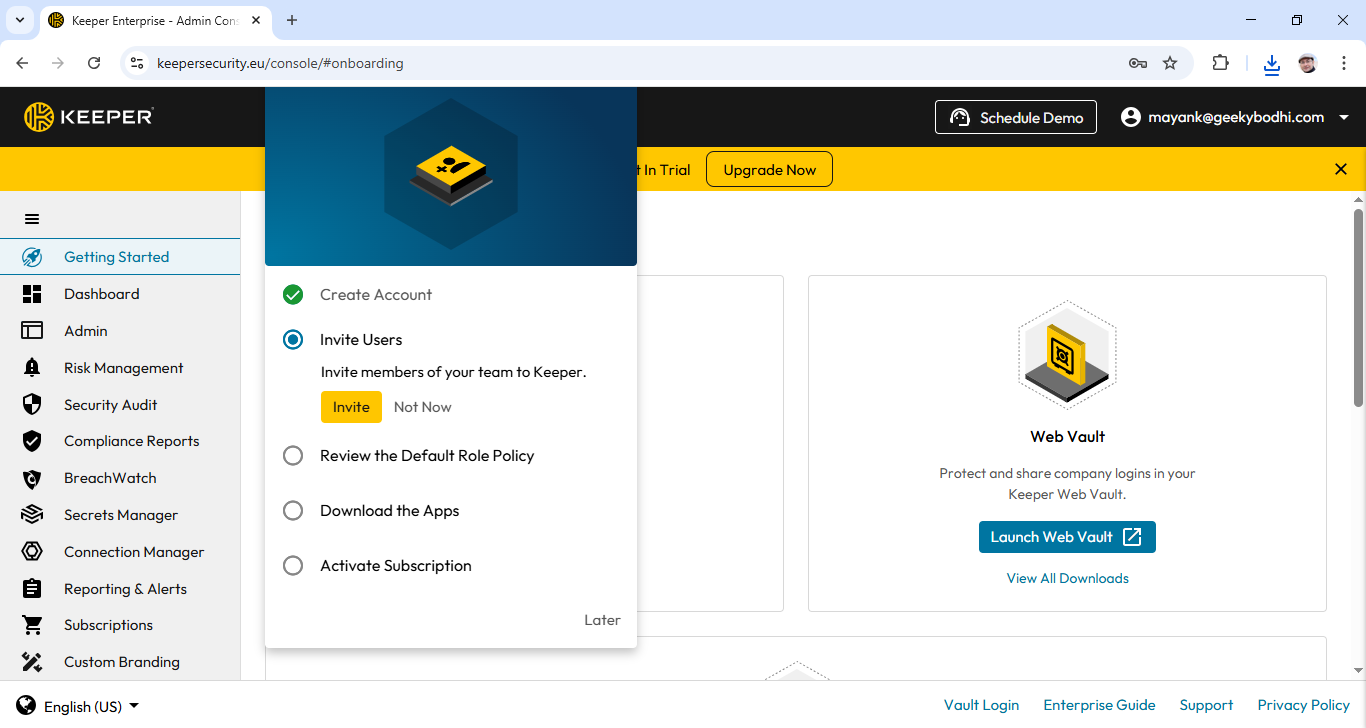Click the Custom Branding wand icon
1366x728 pixels.
coord(32,662)
